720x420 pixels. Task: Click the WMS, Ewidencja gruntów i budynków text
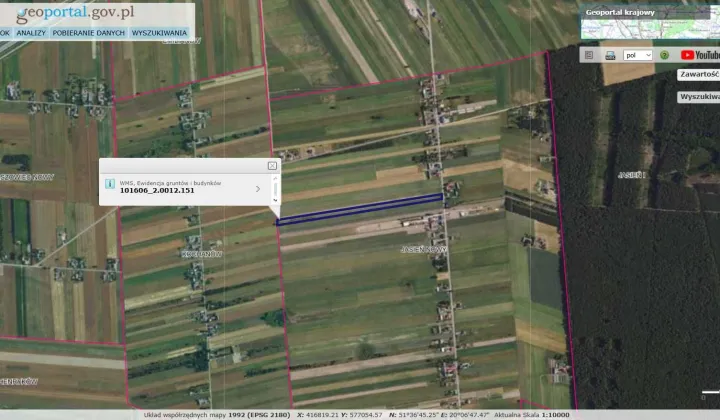click(x=170, y=183)
